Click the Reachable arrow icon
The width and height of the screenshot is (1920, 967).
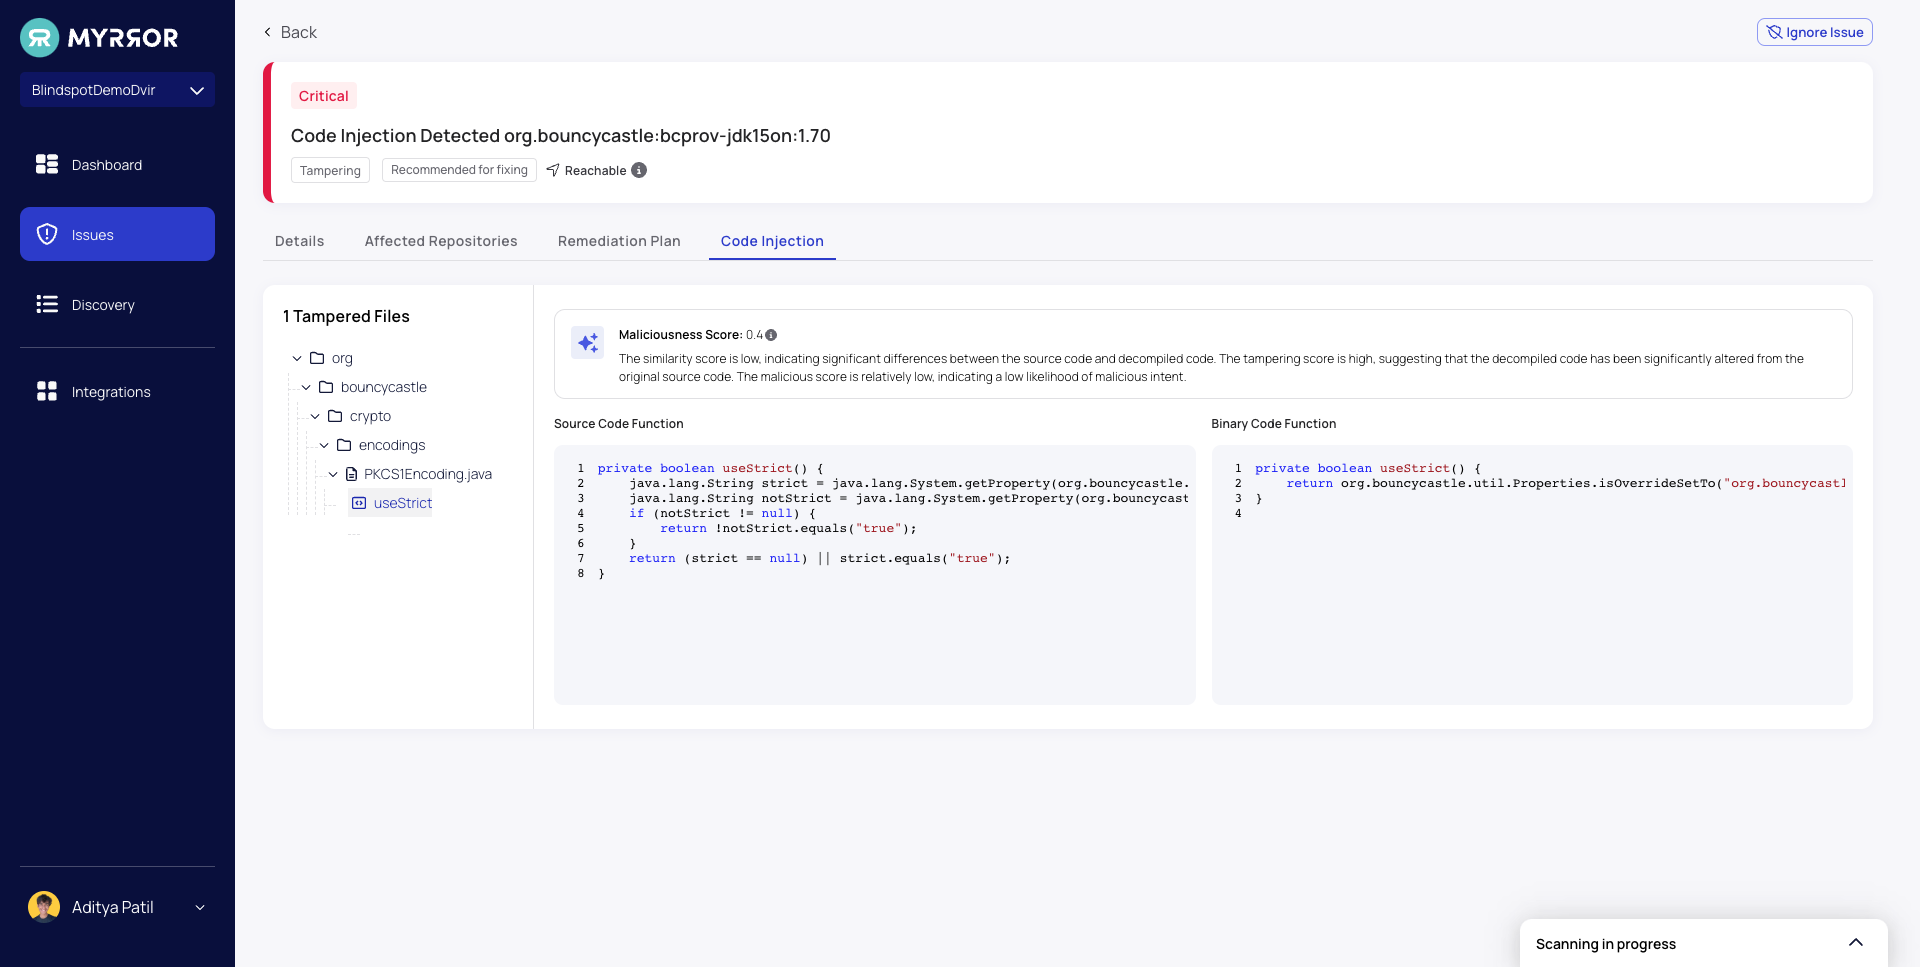click(553, 170)
